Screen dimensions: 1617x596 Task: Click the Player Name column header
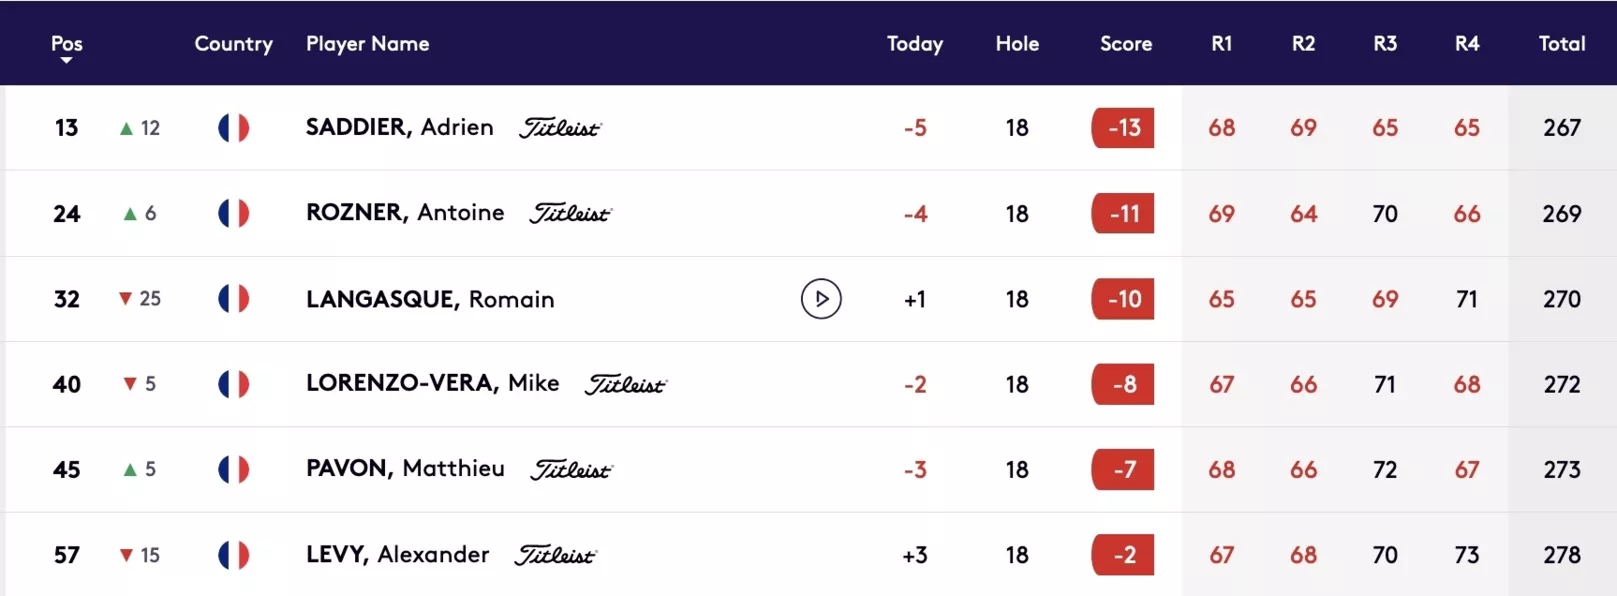368,44
